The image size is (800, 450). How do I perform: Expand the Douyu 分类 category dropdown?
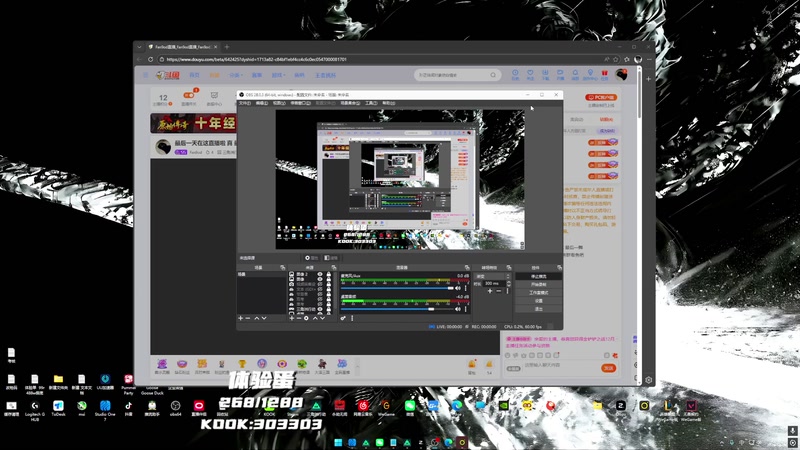pos(235,75)
